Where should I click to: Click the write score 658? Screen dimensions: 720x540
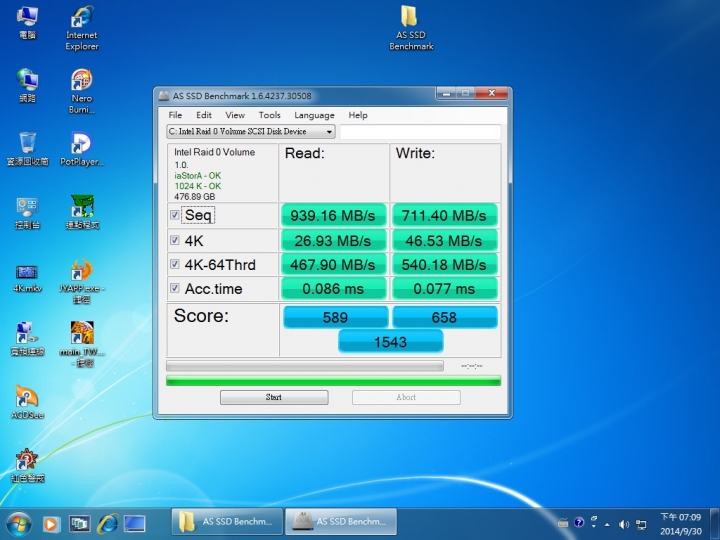444,317
